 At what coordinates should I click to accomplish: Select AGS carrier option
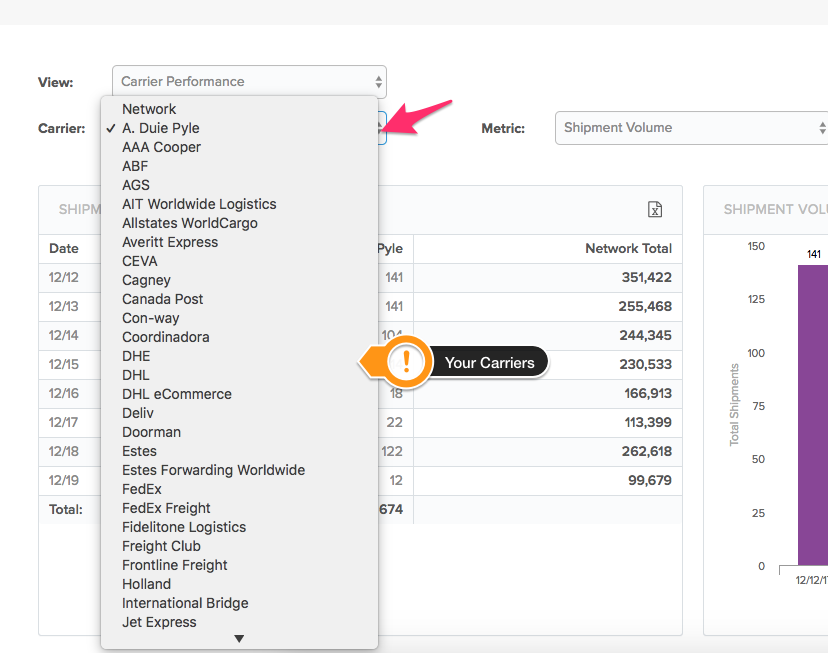[x=239, y=185]
